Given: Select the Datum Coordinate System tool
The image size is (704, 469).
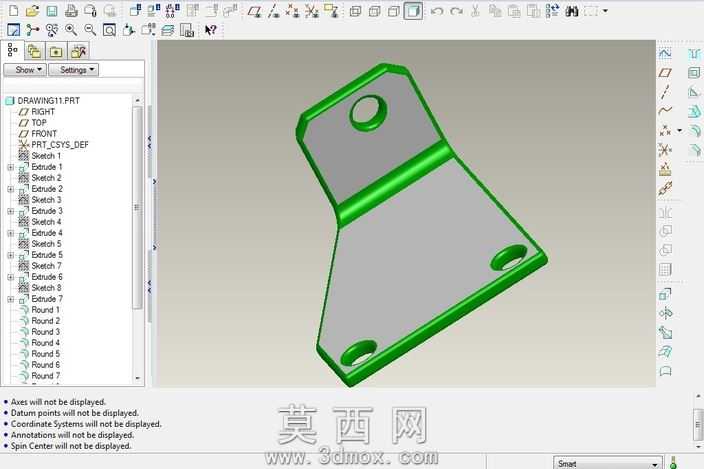Looking at the screenshot, I should [665, 149].
